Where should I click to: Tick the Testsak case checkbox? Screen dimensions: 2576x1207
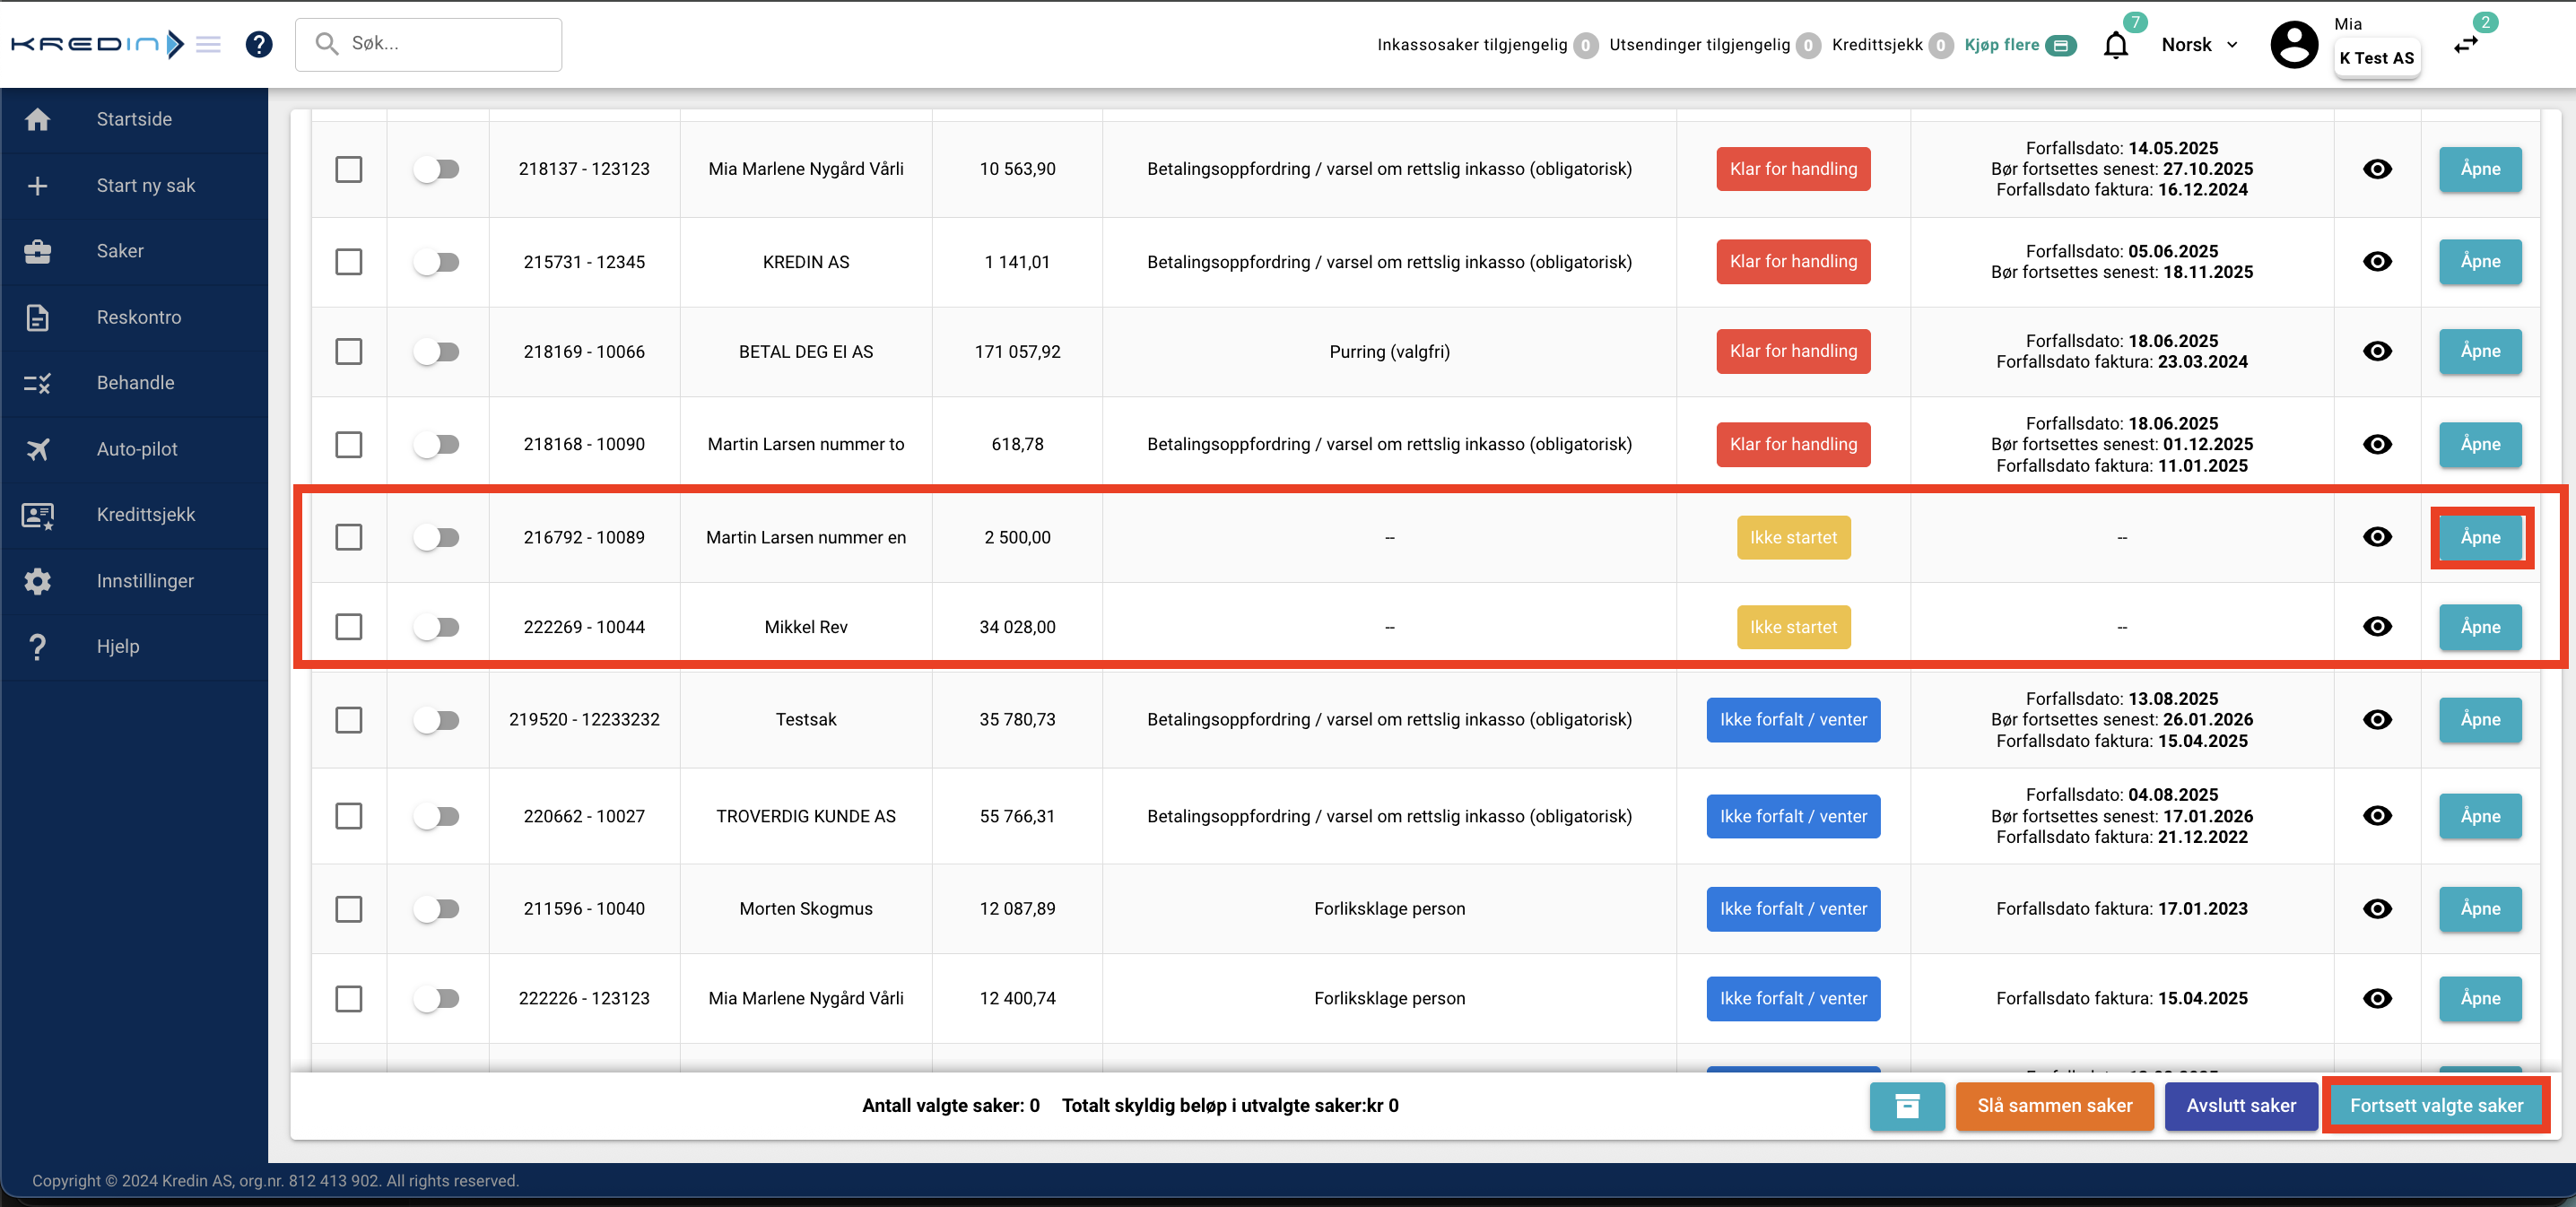(x=349, y=720)
